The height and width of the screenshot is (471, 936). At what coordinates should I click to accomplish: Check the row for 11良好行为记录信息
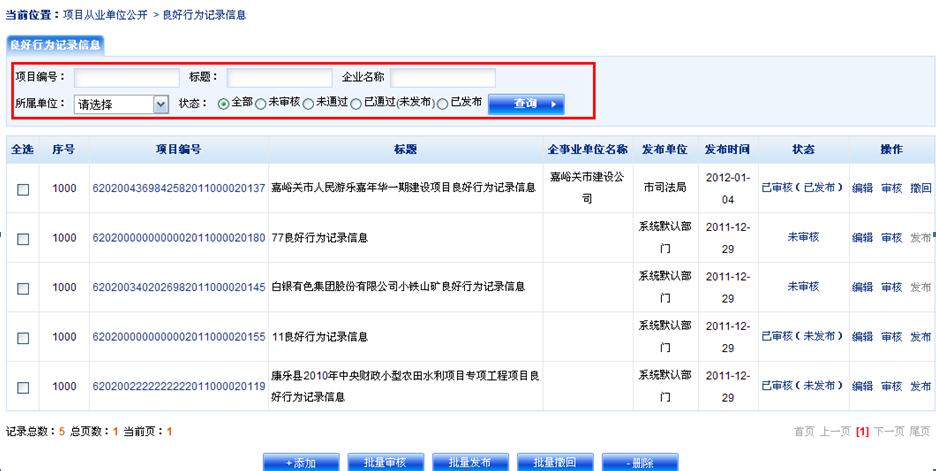click(23, 338)
